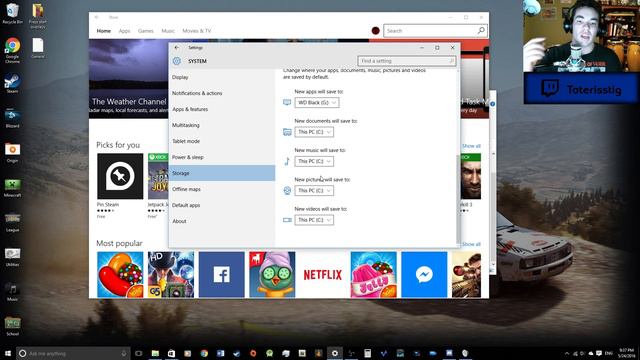Select Power & sleep in sidebar

coord(222,157)
